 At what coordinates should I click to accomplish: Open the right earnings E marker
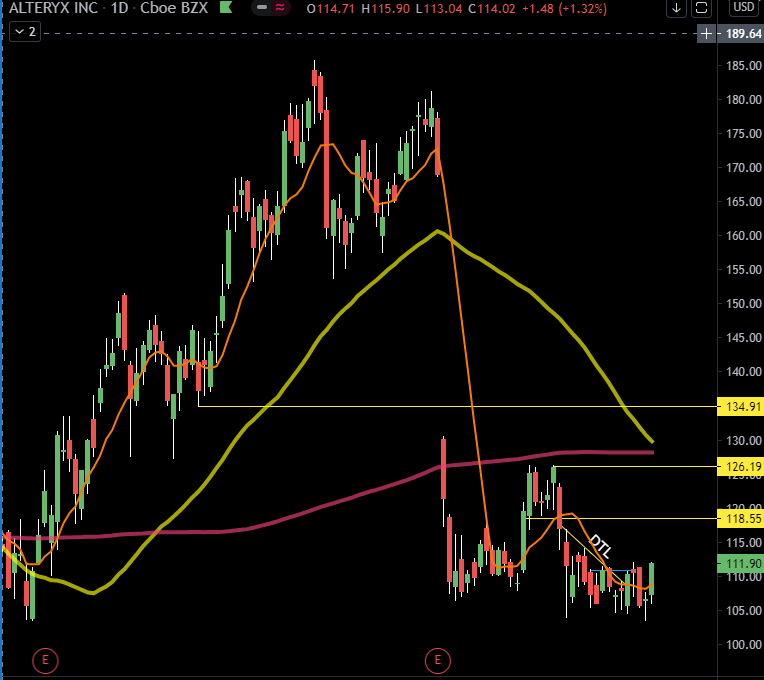pos(438,661)
